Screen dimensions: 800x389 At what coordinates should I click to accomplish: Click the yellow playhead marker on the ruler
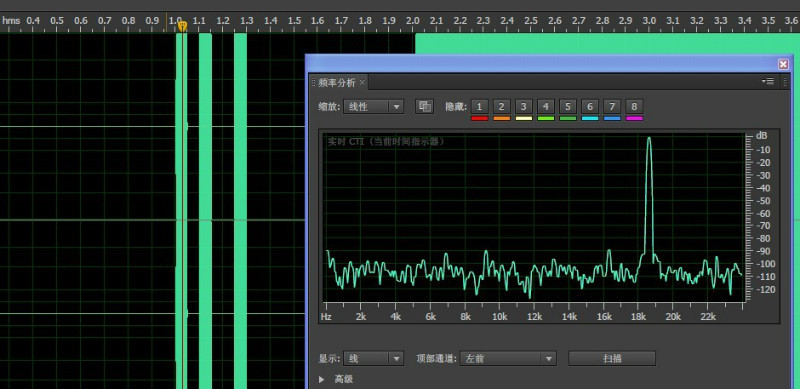point(182,26)
